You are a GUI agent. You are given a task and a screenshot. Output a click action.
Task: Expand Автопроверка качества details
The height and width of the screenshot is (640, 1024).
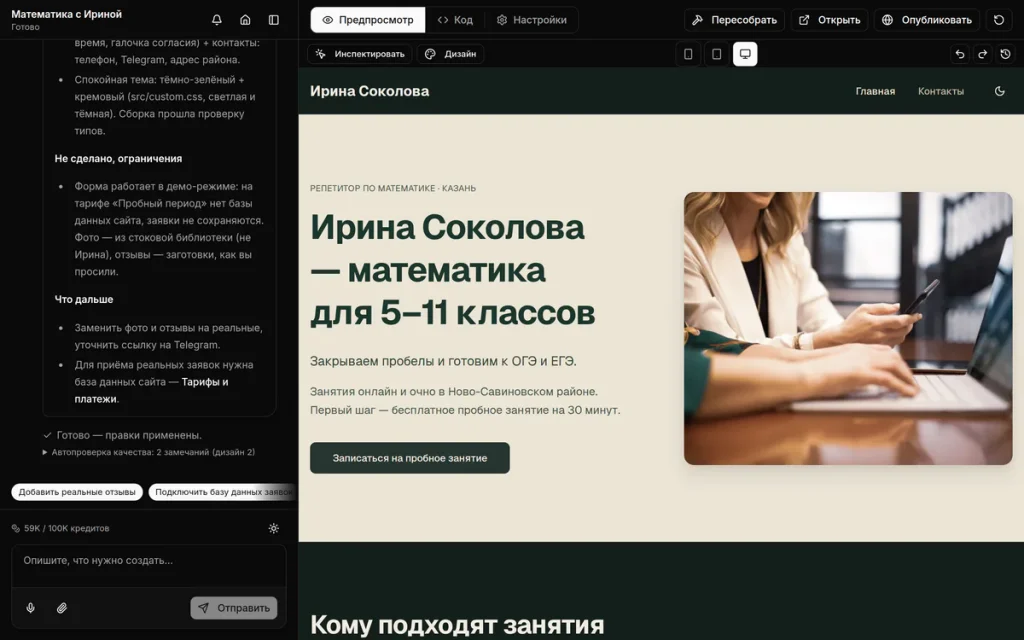coord(149,452)
